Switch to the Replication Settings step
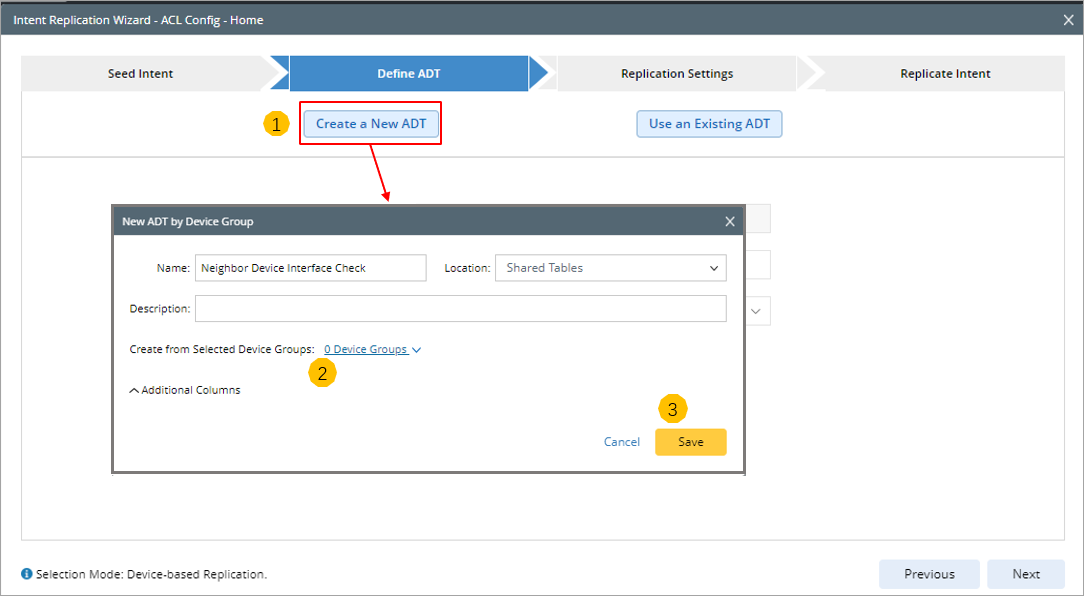Screen dimensions: 1084x596 pos(677,74)
